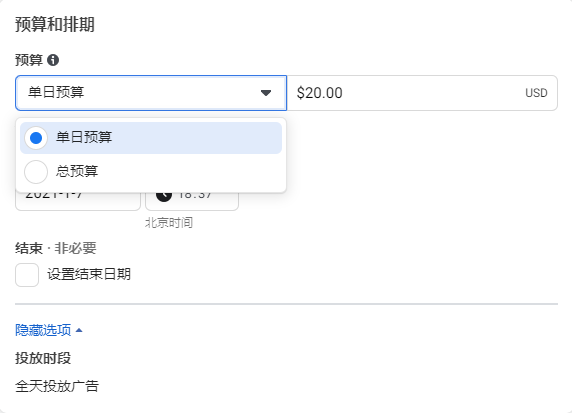Click the 北京时间 timezone label

coord(169,222)
